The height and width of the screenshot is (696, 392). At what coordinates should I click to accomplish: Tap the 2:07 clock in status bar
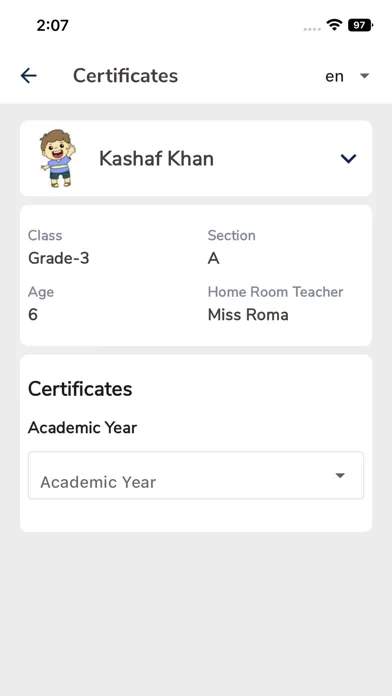[x=52, y=25]
